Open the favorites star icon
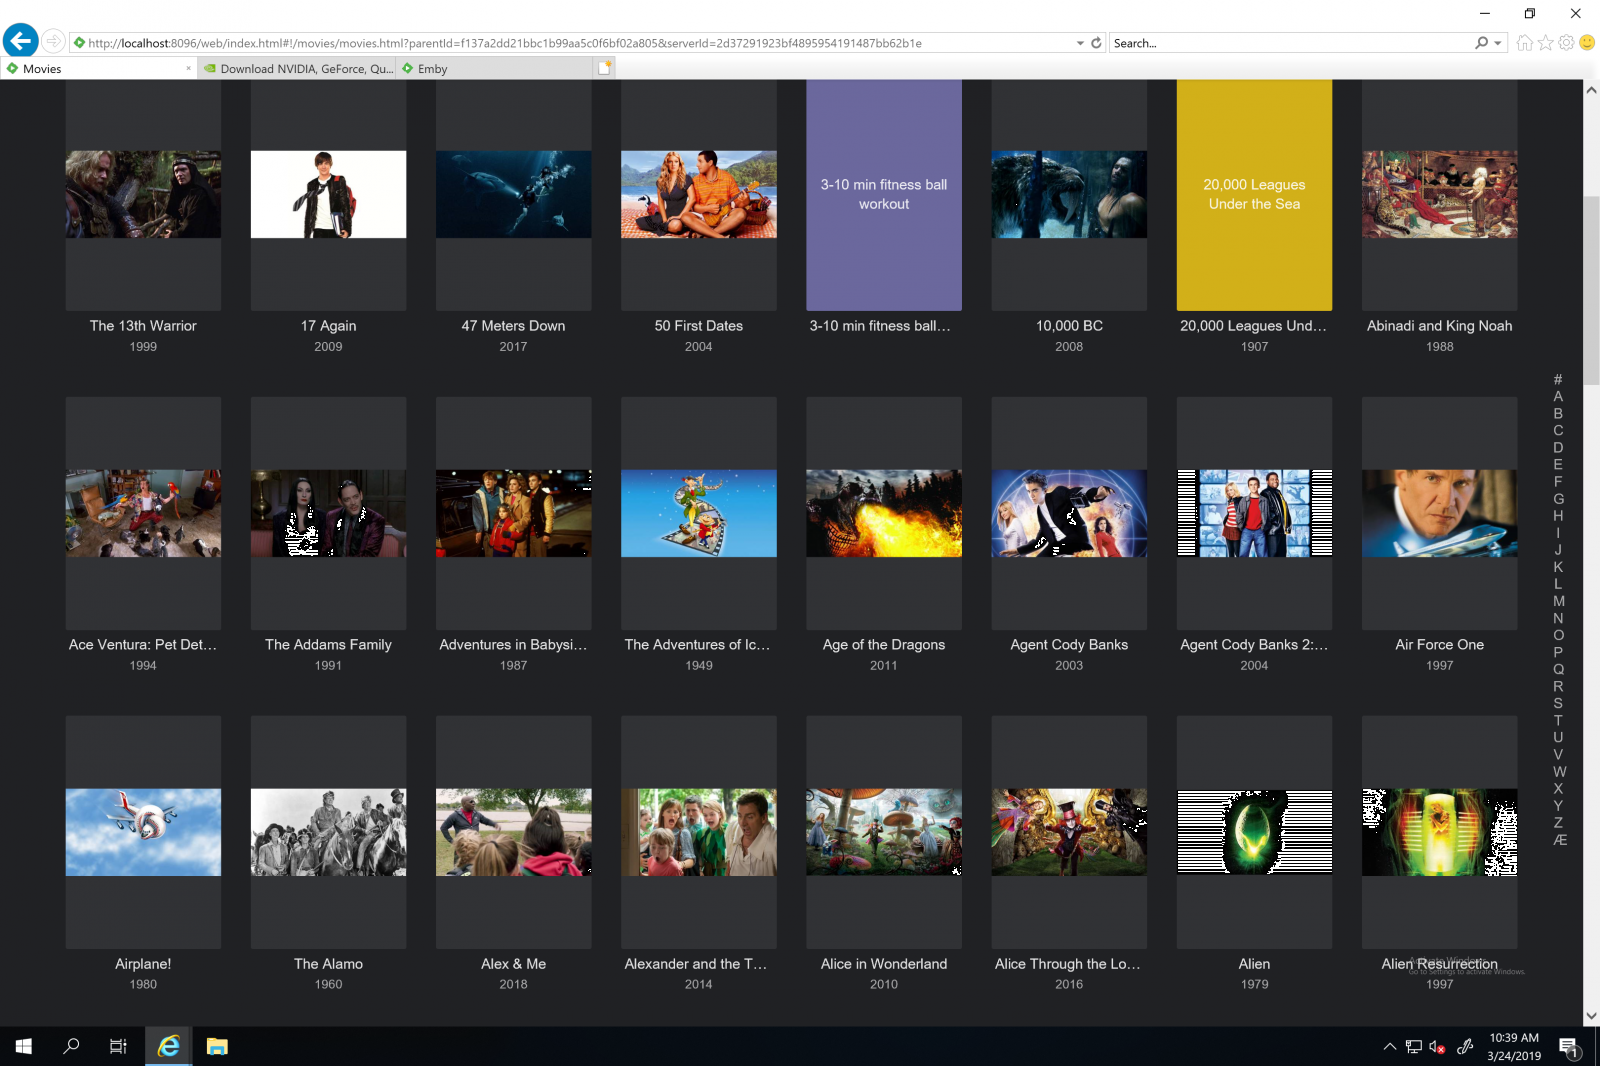Viewport: 1600px width, 1066px height. 1545,43
